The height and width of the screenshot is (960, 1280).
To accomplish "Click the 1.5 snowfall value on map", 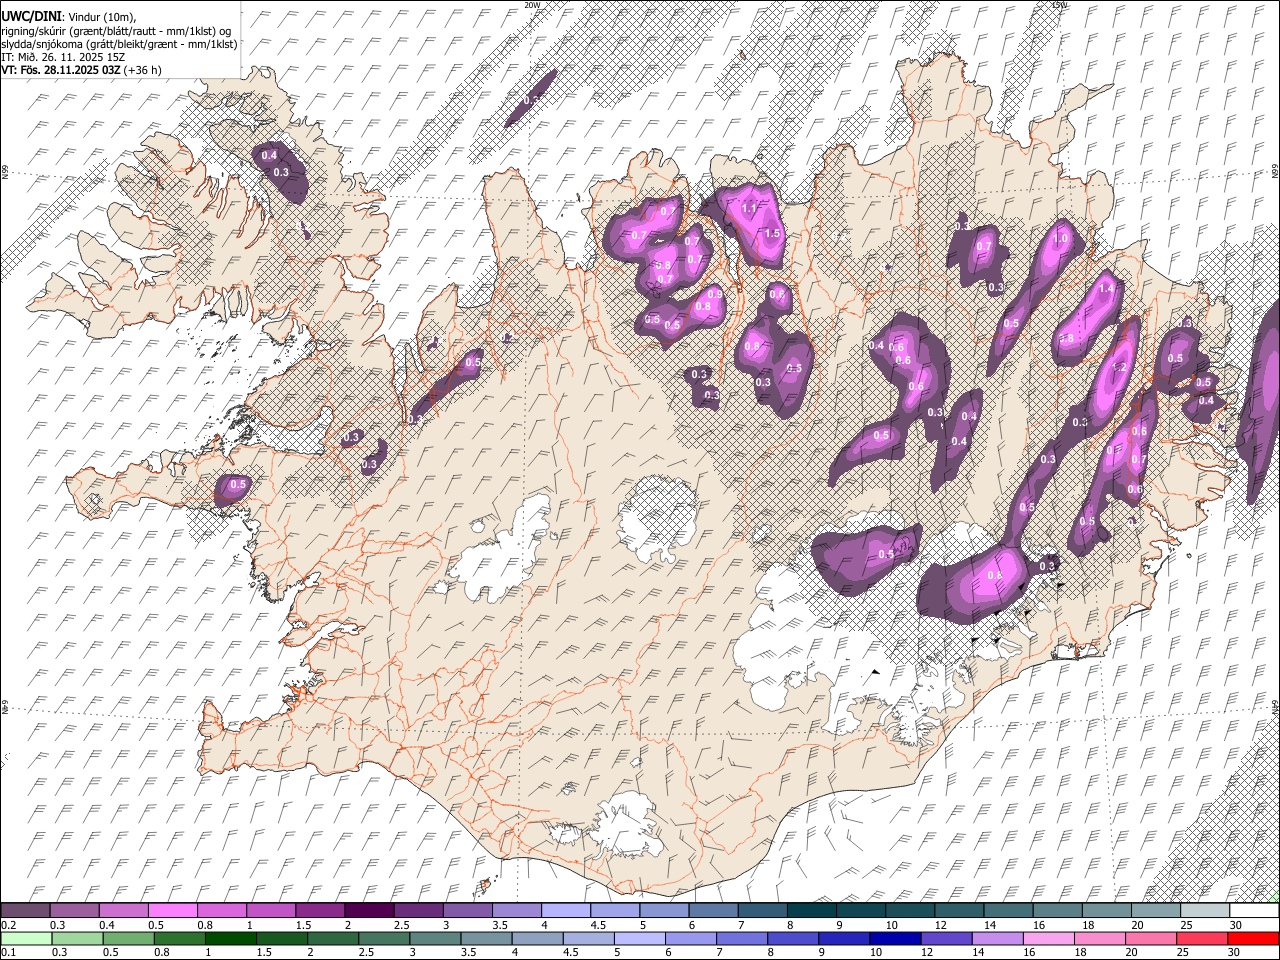I will click(x=772, y=233).
